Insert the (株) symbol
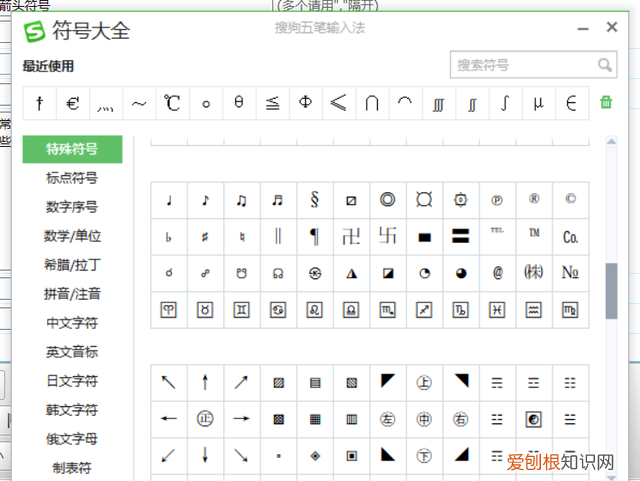 pyautogui.click(x=534, y=273)
